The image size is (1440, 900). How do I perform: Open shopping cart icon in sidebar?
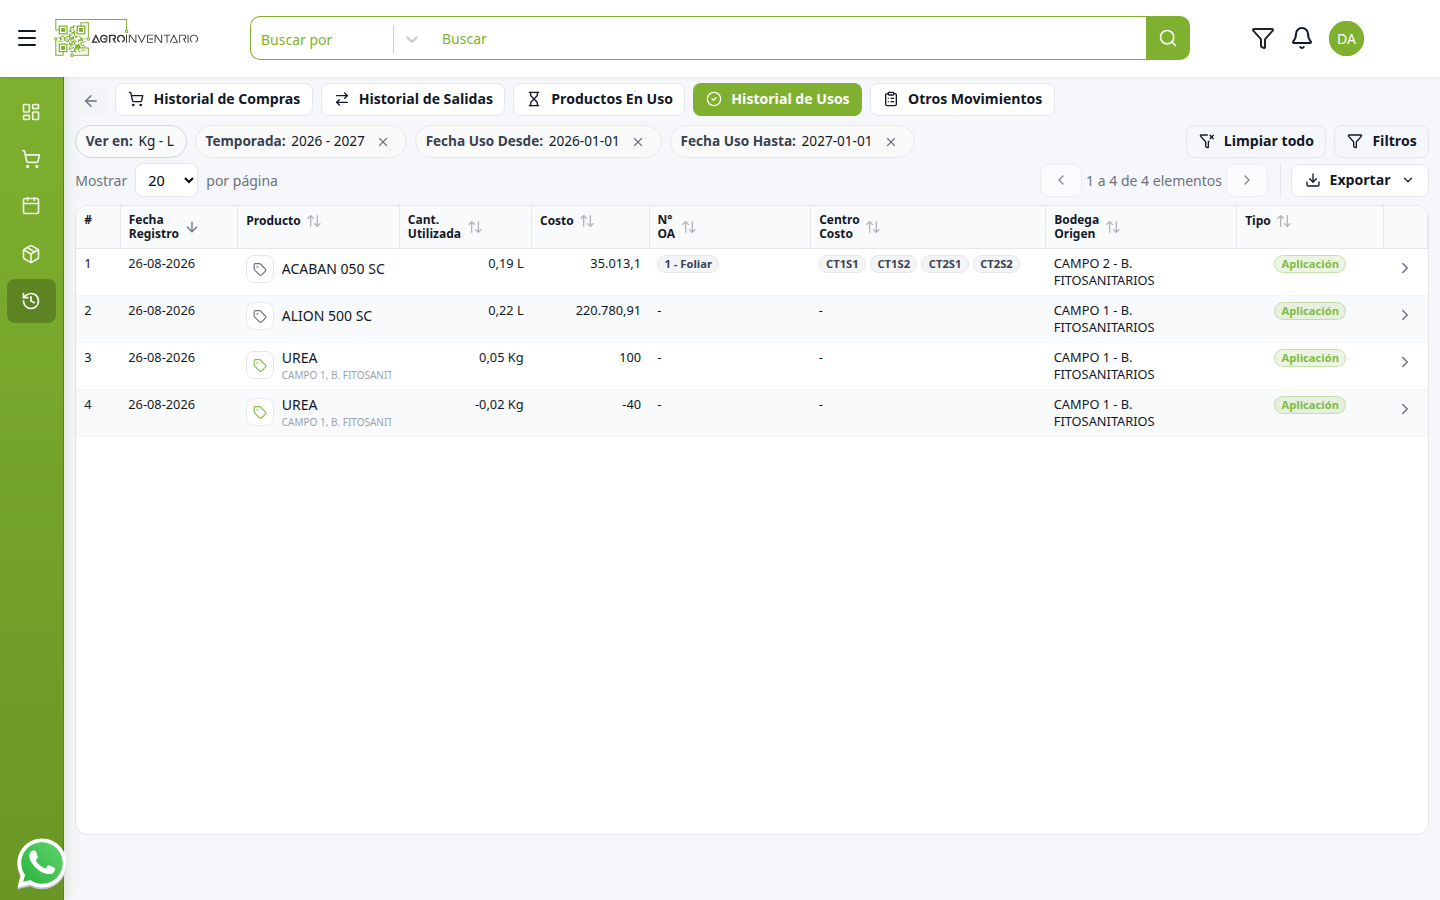tap(31, 159)
